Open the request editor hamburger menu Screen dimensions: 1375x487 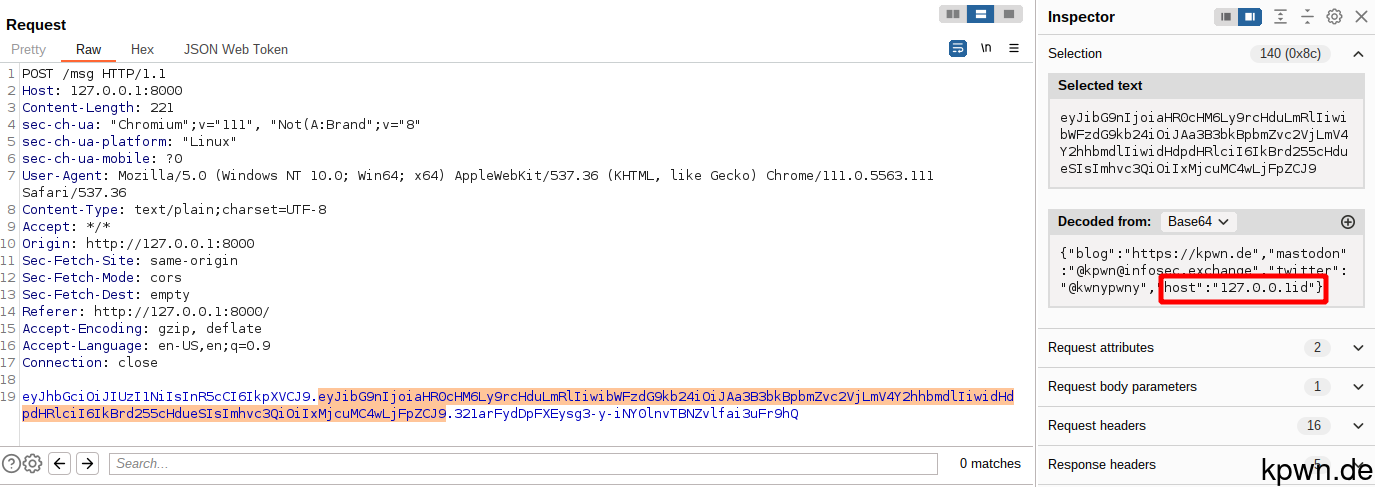click(1014, 48)
